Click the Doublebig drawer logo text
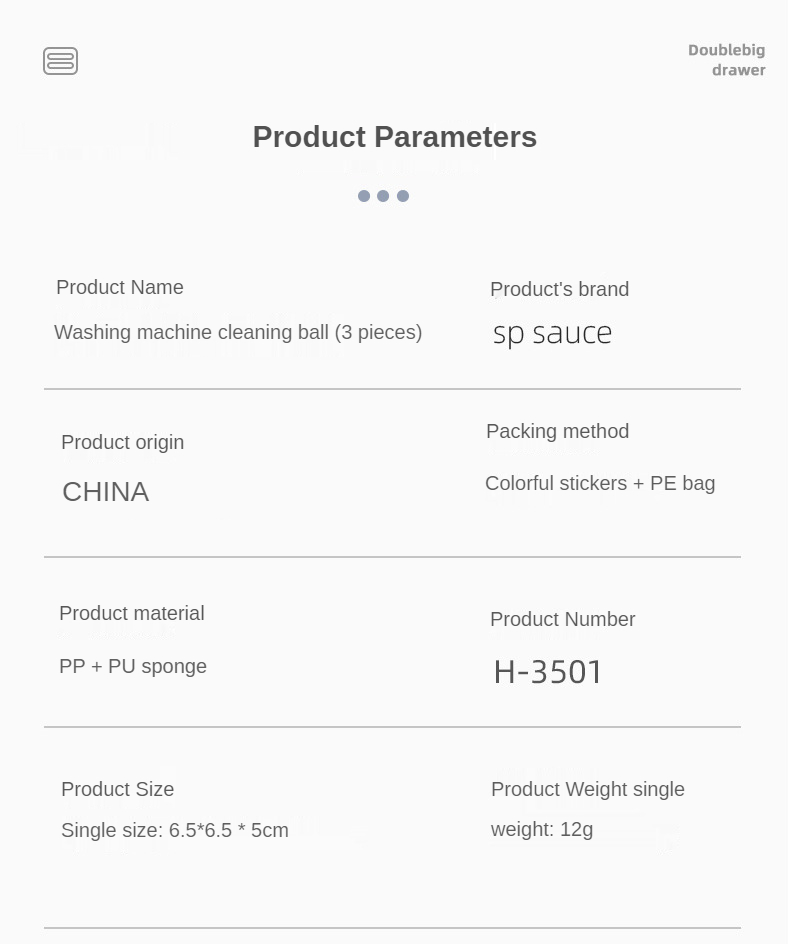 (727, 60)
